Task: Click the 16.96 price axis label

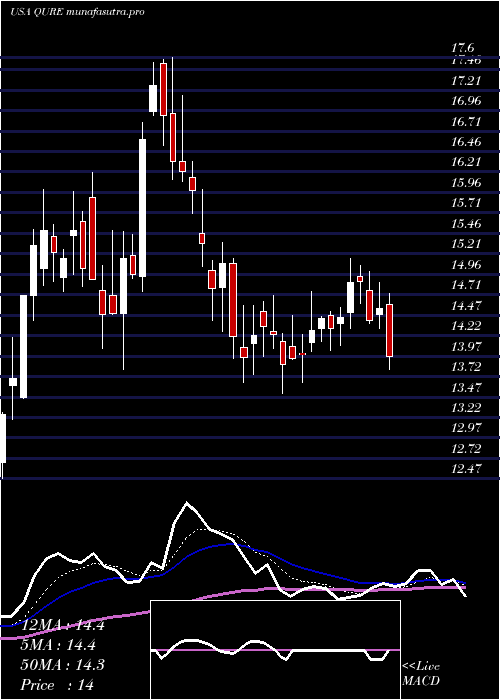Action: (466, 101)
